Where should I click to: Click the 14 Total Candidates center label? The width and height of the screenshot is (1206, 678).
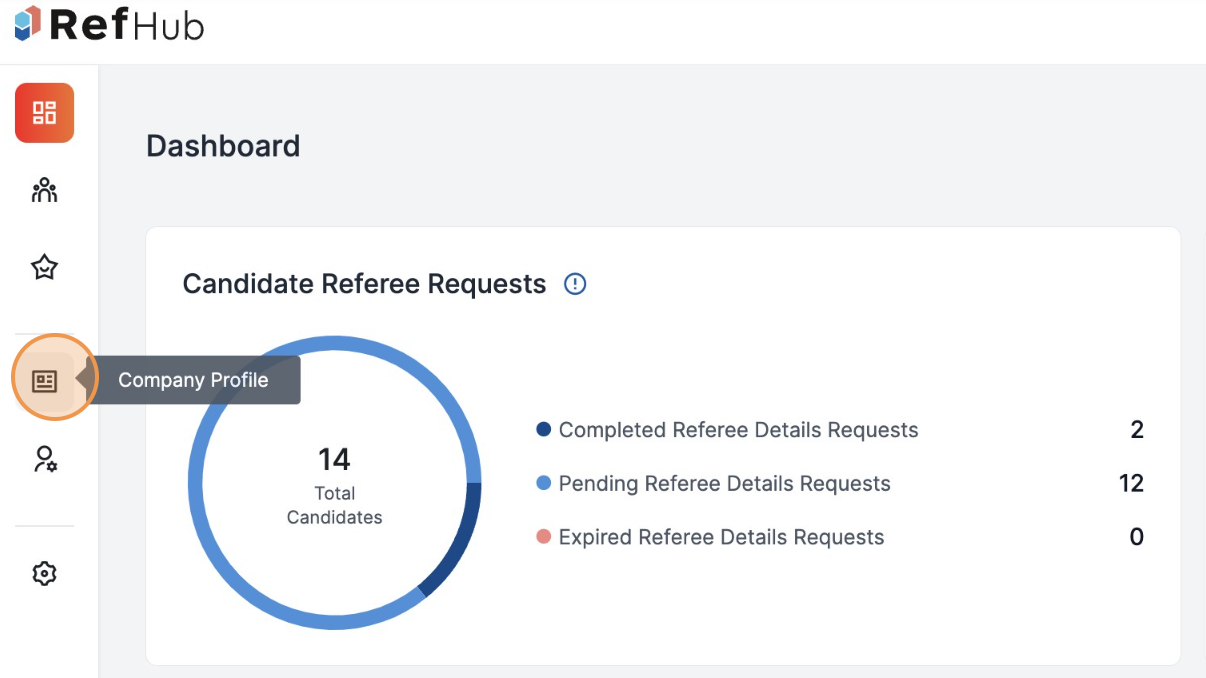pyautogui.click(x=334, y=486)
